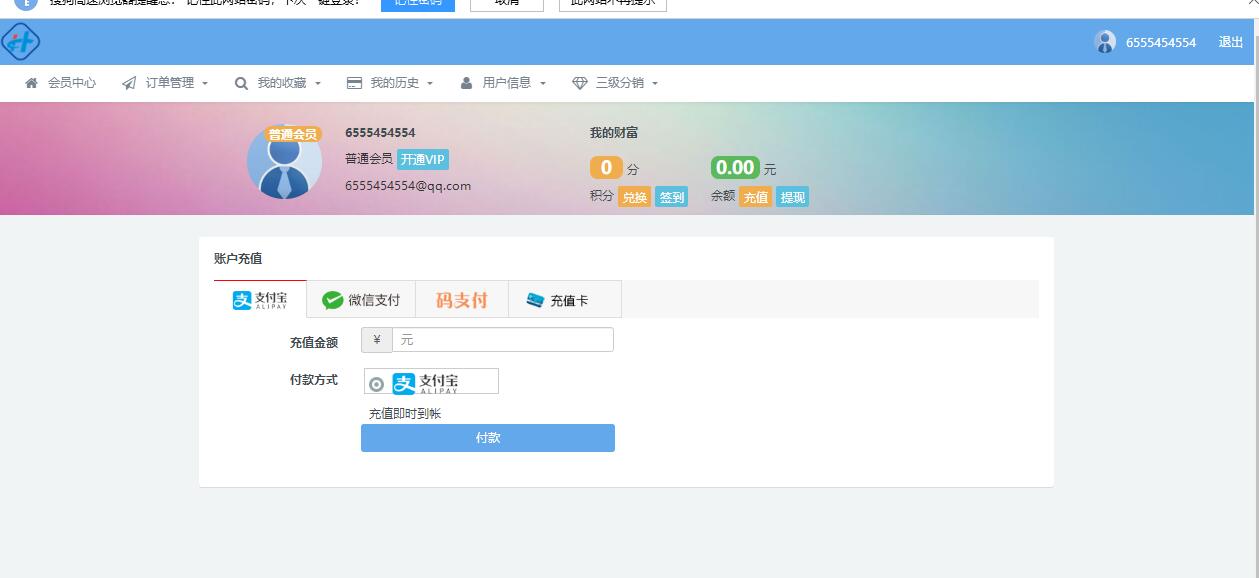This screenshot has height=578, width=1259.
Task: Switch to the 码支付 tab
Action: click(461, 300)
